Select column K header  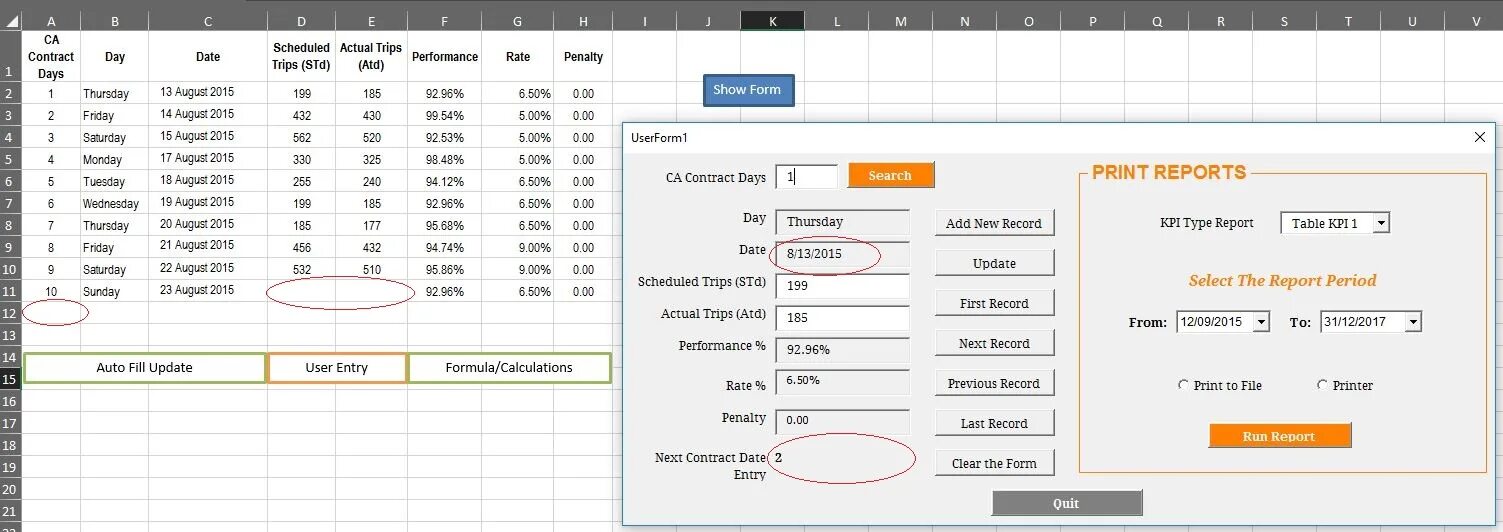[x=772, y=20]
